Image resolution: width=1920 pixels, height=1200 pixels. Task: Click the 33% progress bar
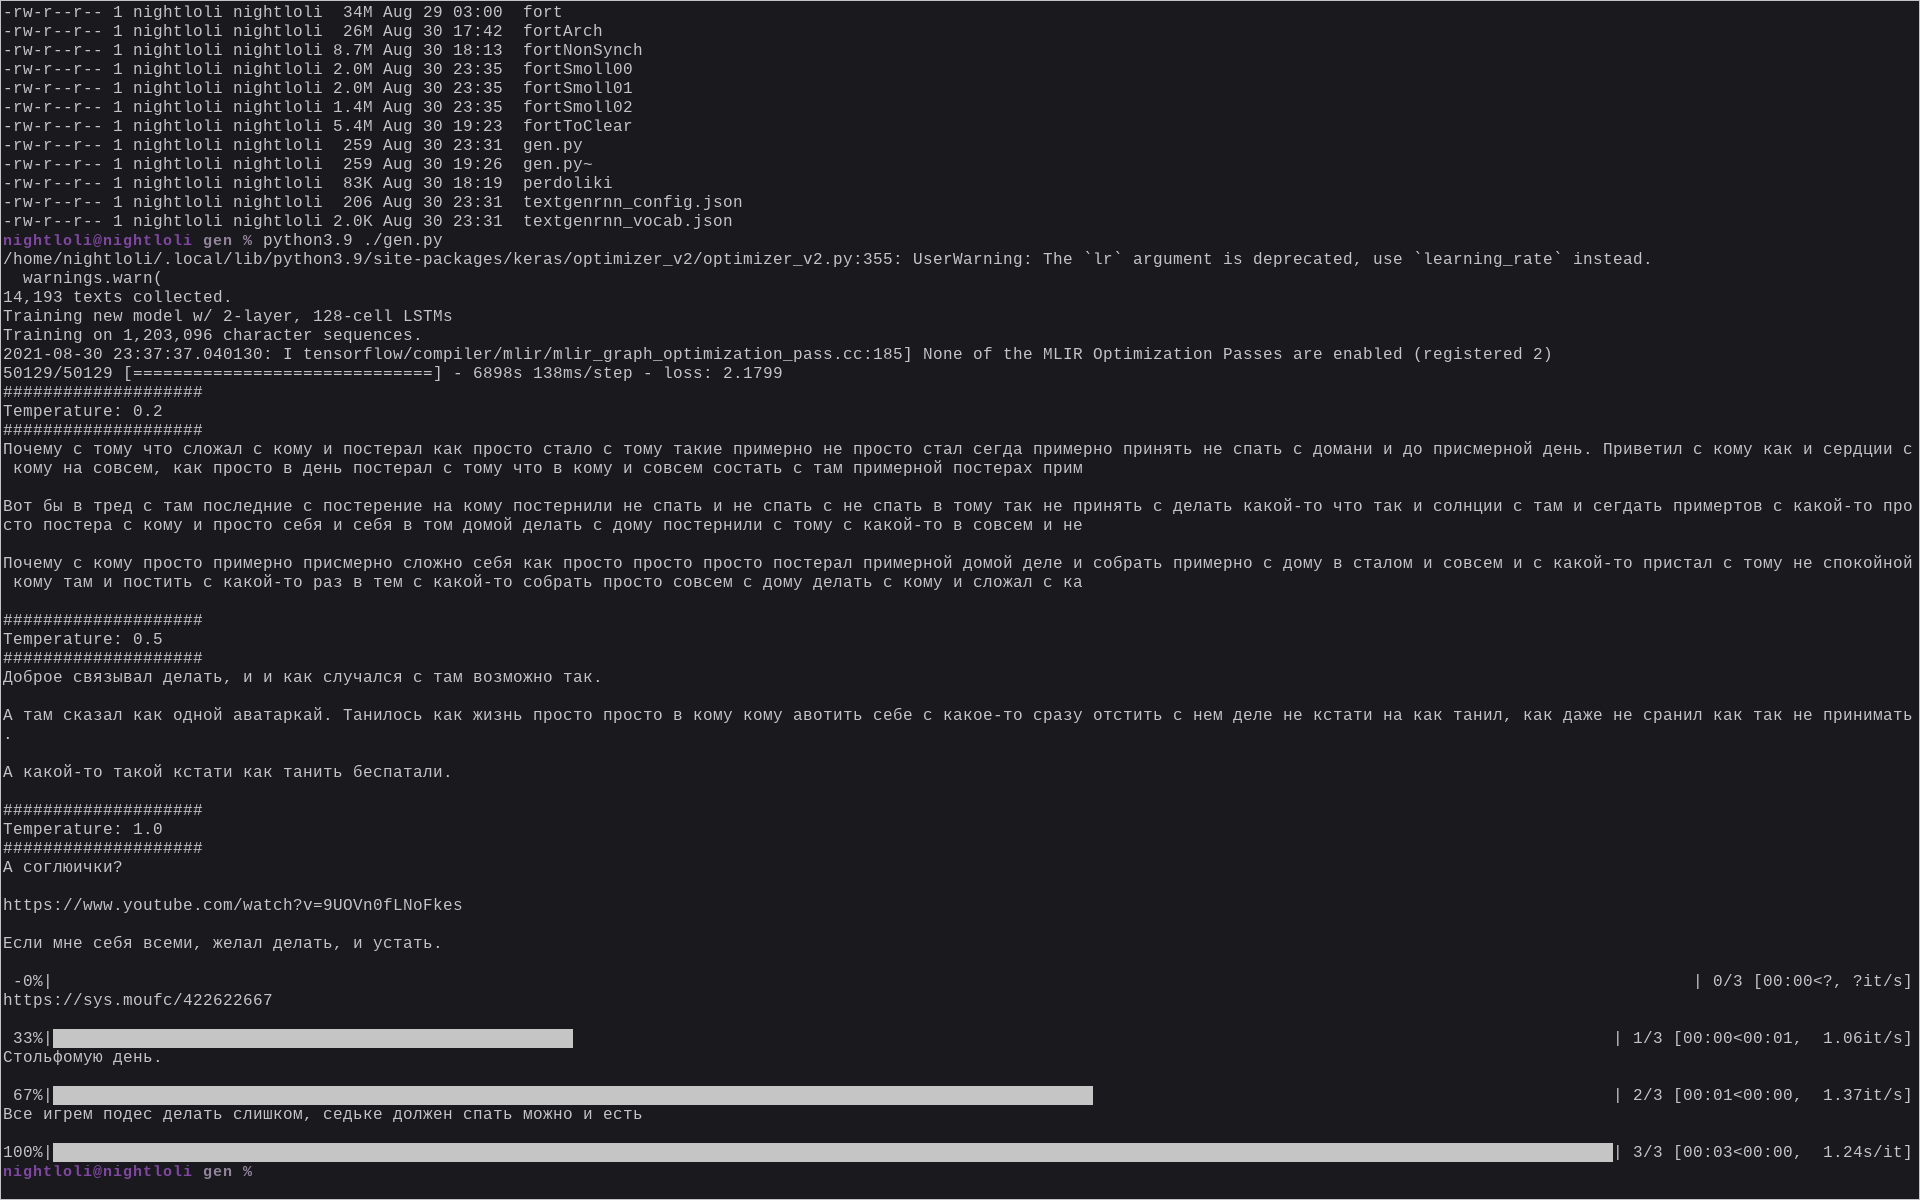pyautogui.click(x=312, y=1038)
